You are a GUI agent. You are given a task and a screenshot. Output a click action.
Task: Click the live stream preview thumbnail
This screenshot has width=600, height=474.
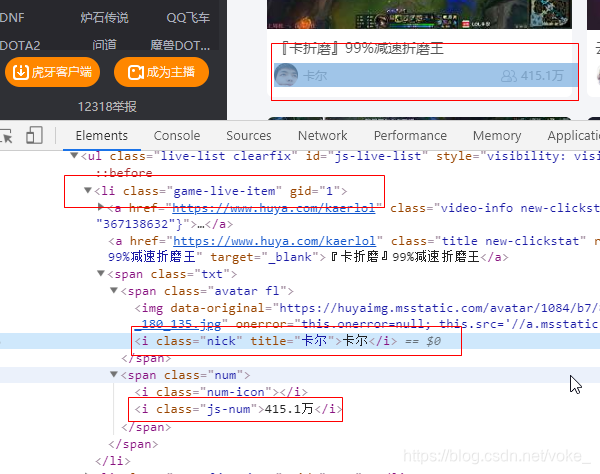[x=419, y=14]
